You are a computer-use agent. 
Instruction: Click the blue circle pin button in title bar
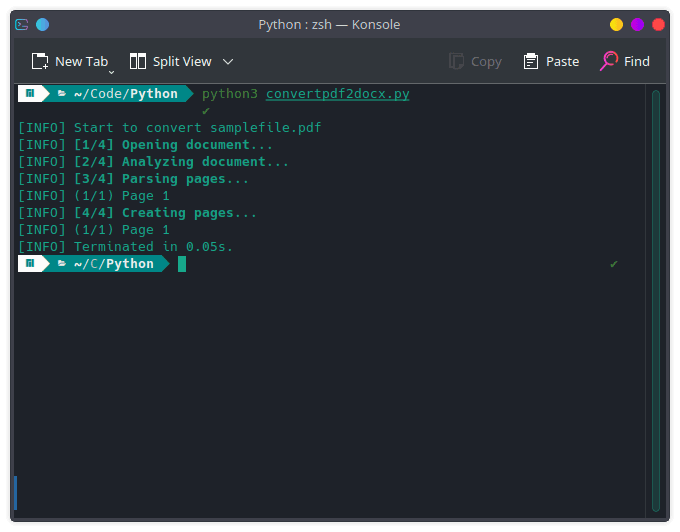(42, 25)
